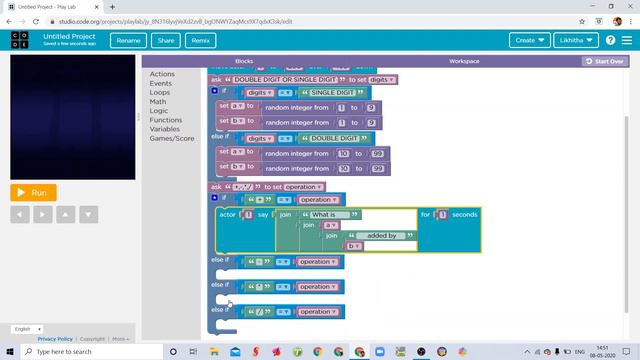Image resolution: width=640 pixels, height=360 pixels.
Task: Click the Share button
Action: [166, 40]
